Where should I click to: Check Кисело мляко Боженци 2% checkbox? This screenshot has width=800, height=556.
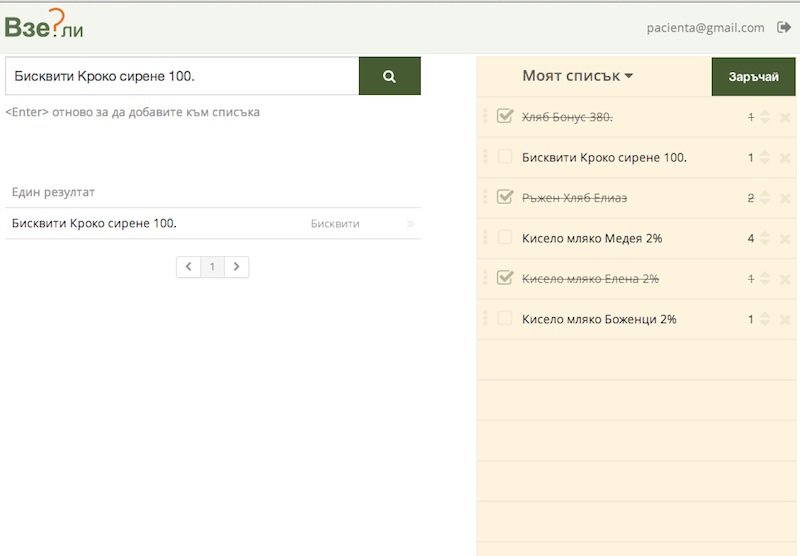(505, 318)
